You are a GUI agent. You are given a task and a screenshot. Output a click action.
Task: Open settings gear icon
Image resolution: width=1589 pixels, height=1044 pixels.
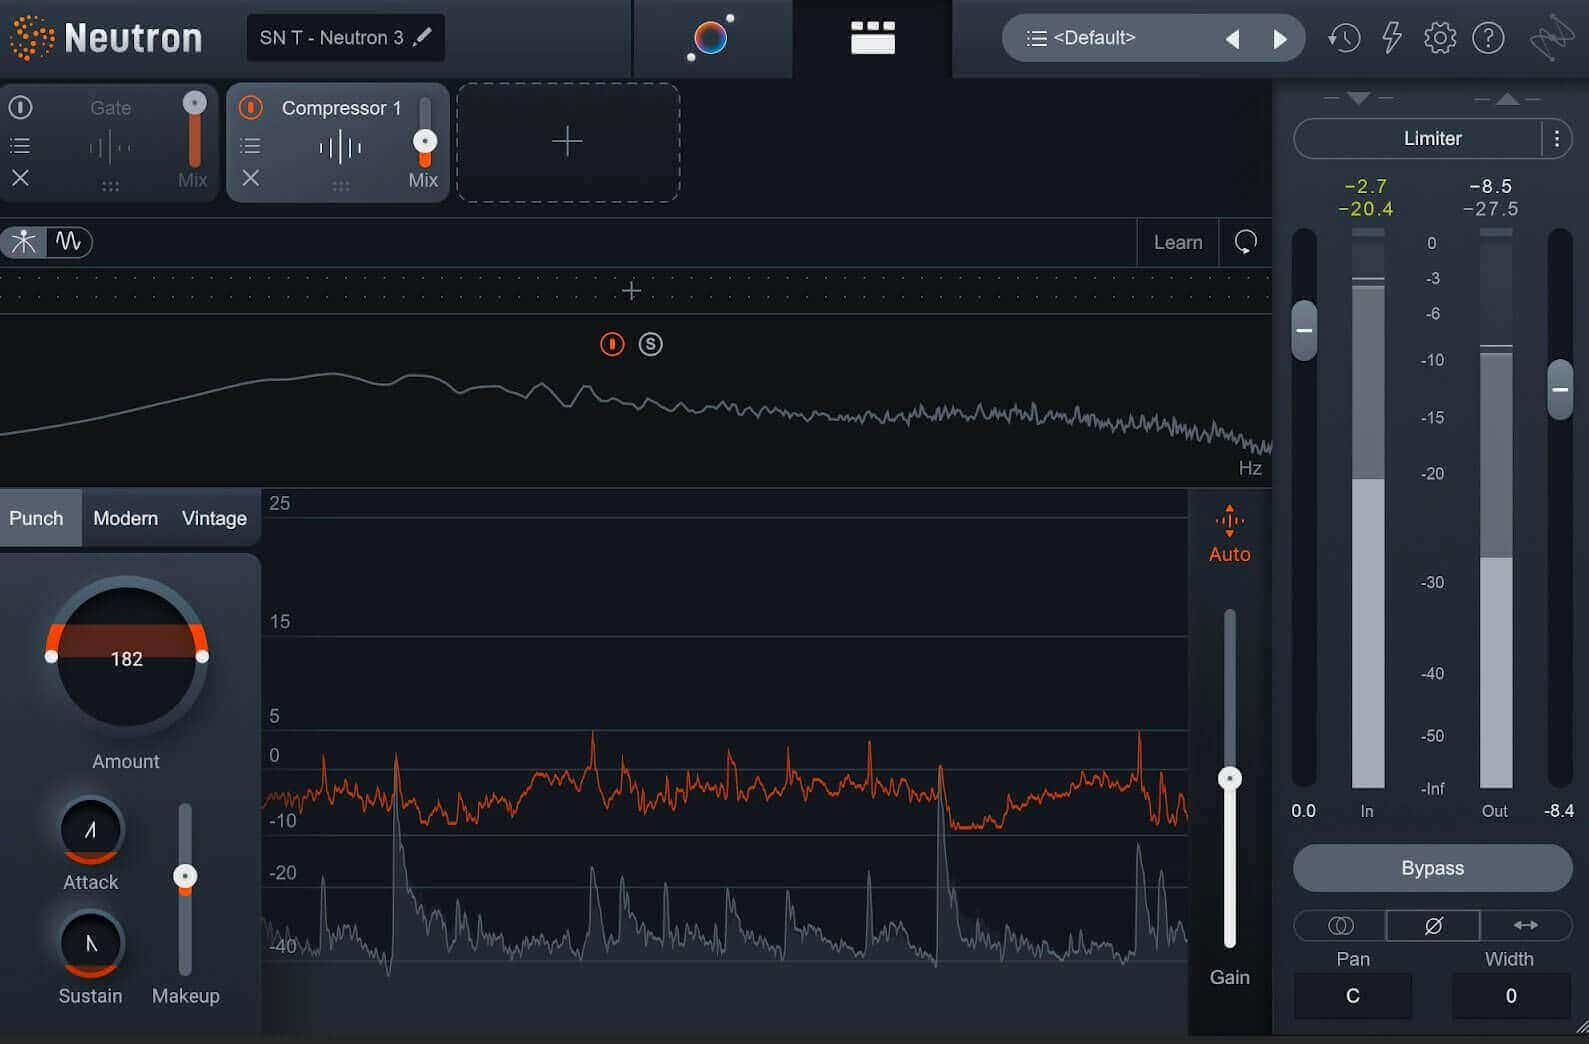(1440, 38)
